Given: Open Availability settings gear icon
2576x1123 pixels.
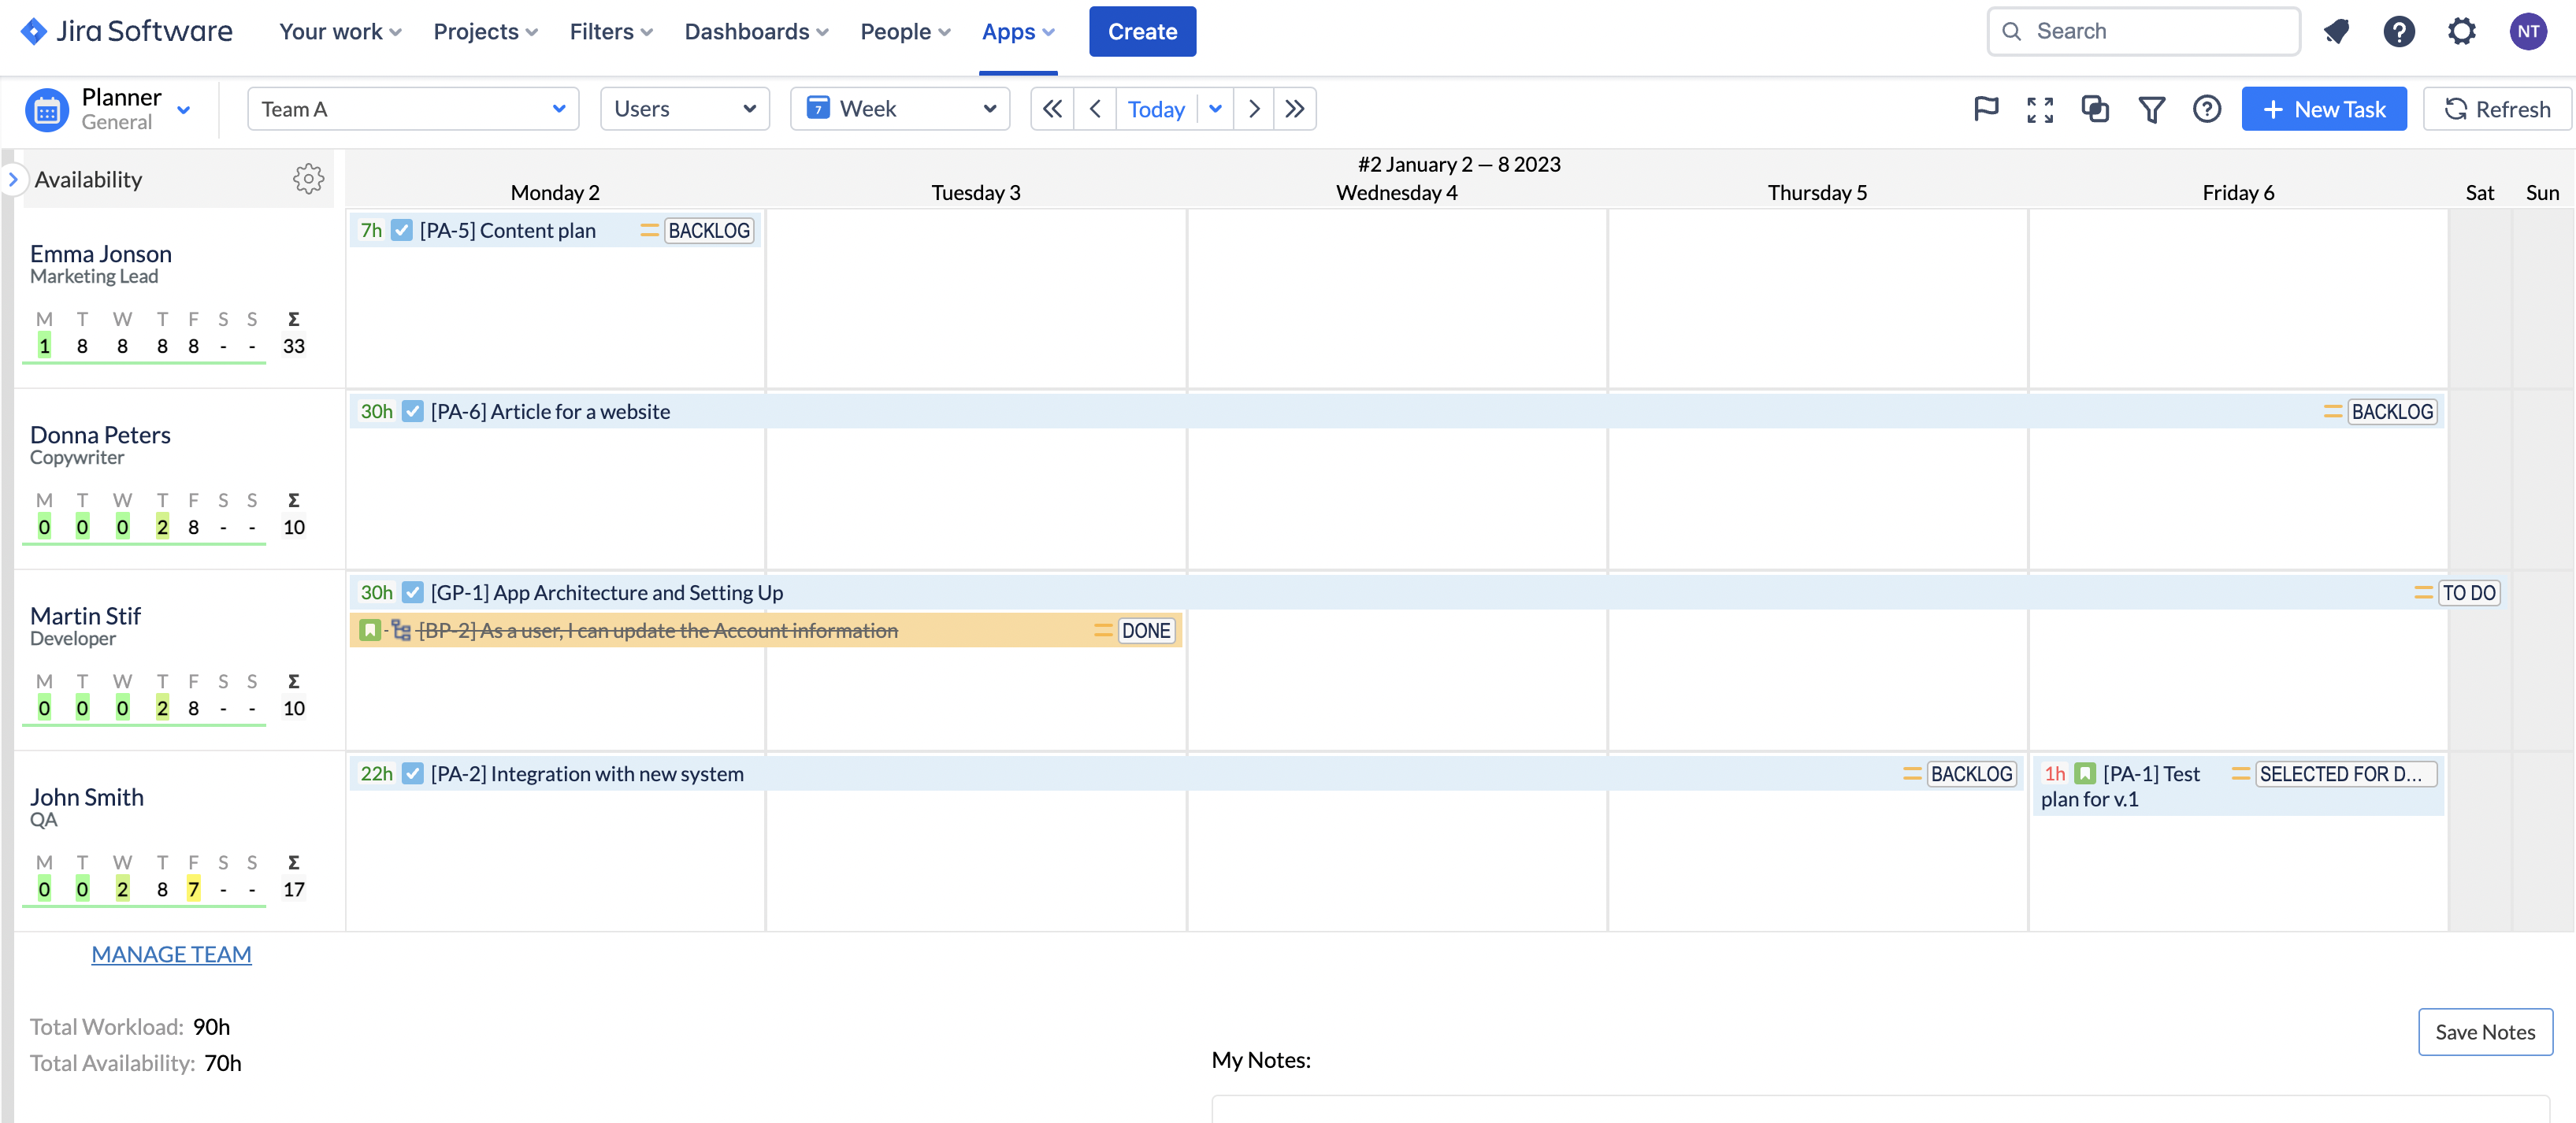Looking at the screenshot, I should coord(309,179).
